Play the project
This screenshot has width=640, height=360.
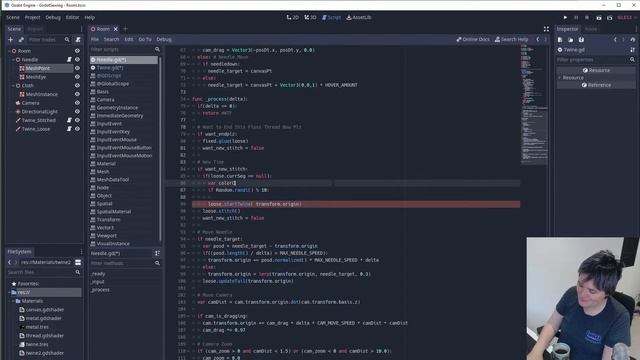[565, 18]
